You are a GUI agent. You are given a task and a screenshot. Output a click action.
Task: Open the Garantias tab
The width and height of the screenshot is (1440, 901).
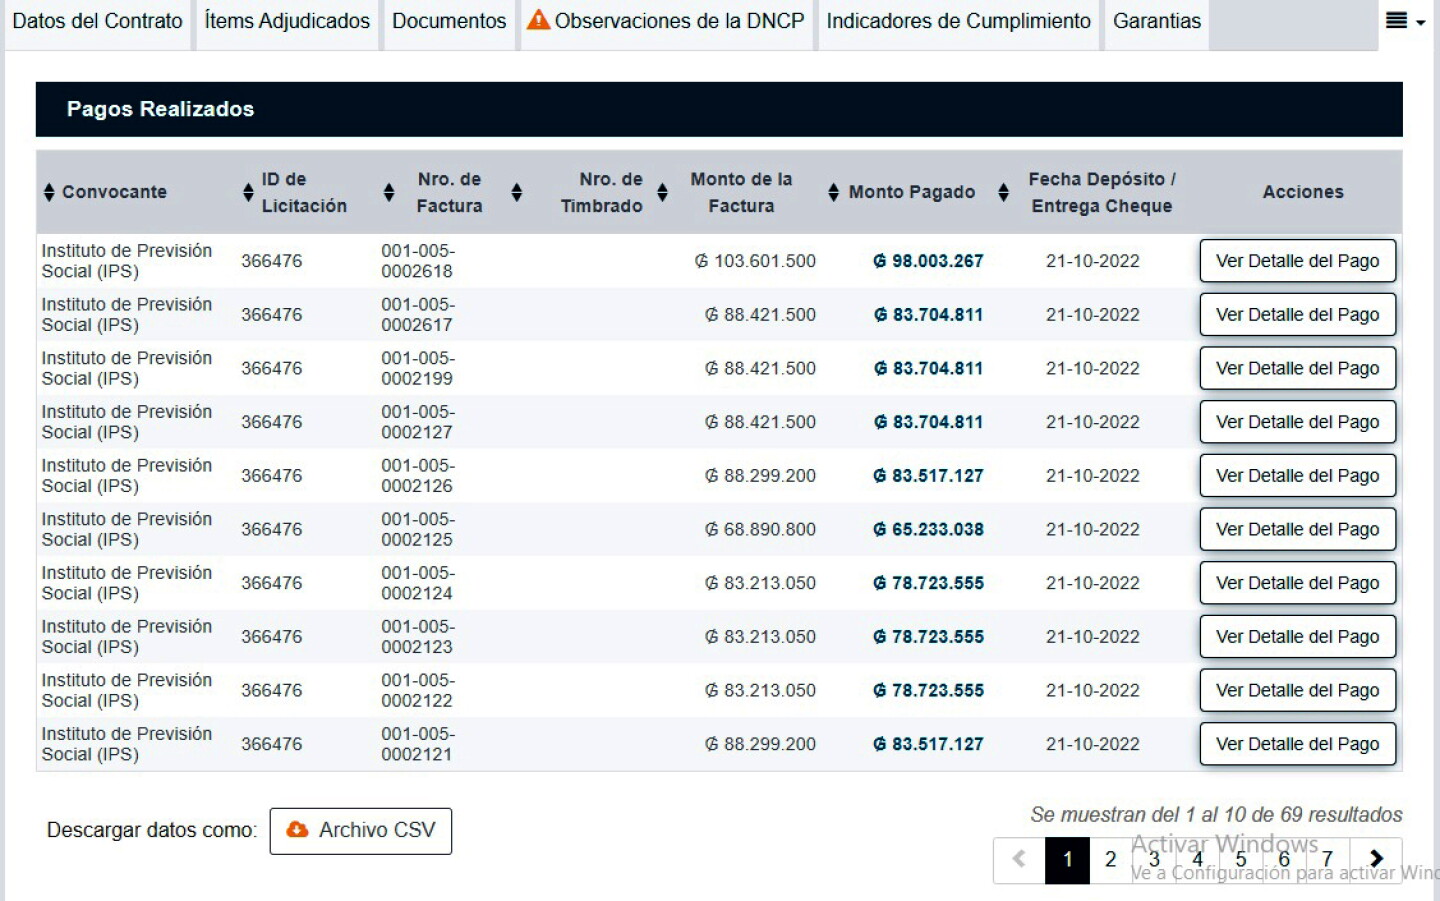coord(1157,21)
